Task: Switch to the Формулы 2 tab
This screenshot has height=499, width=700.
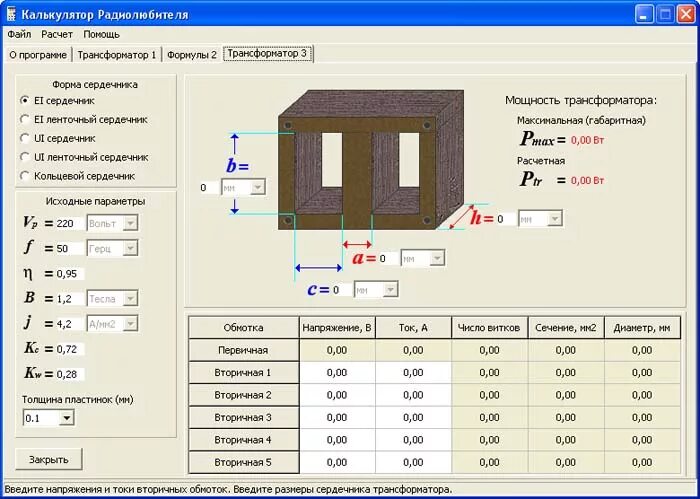Action: click(x=192, y=55)
